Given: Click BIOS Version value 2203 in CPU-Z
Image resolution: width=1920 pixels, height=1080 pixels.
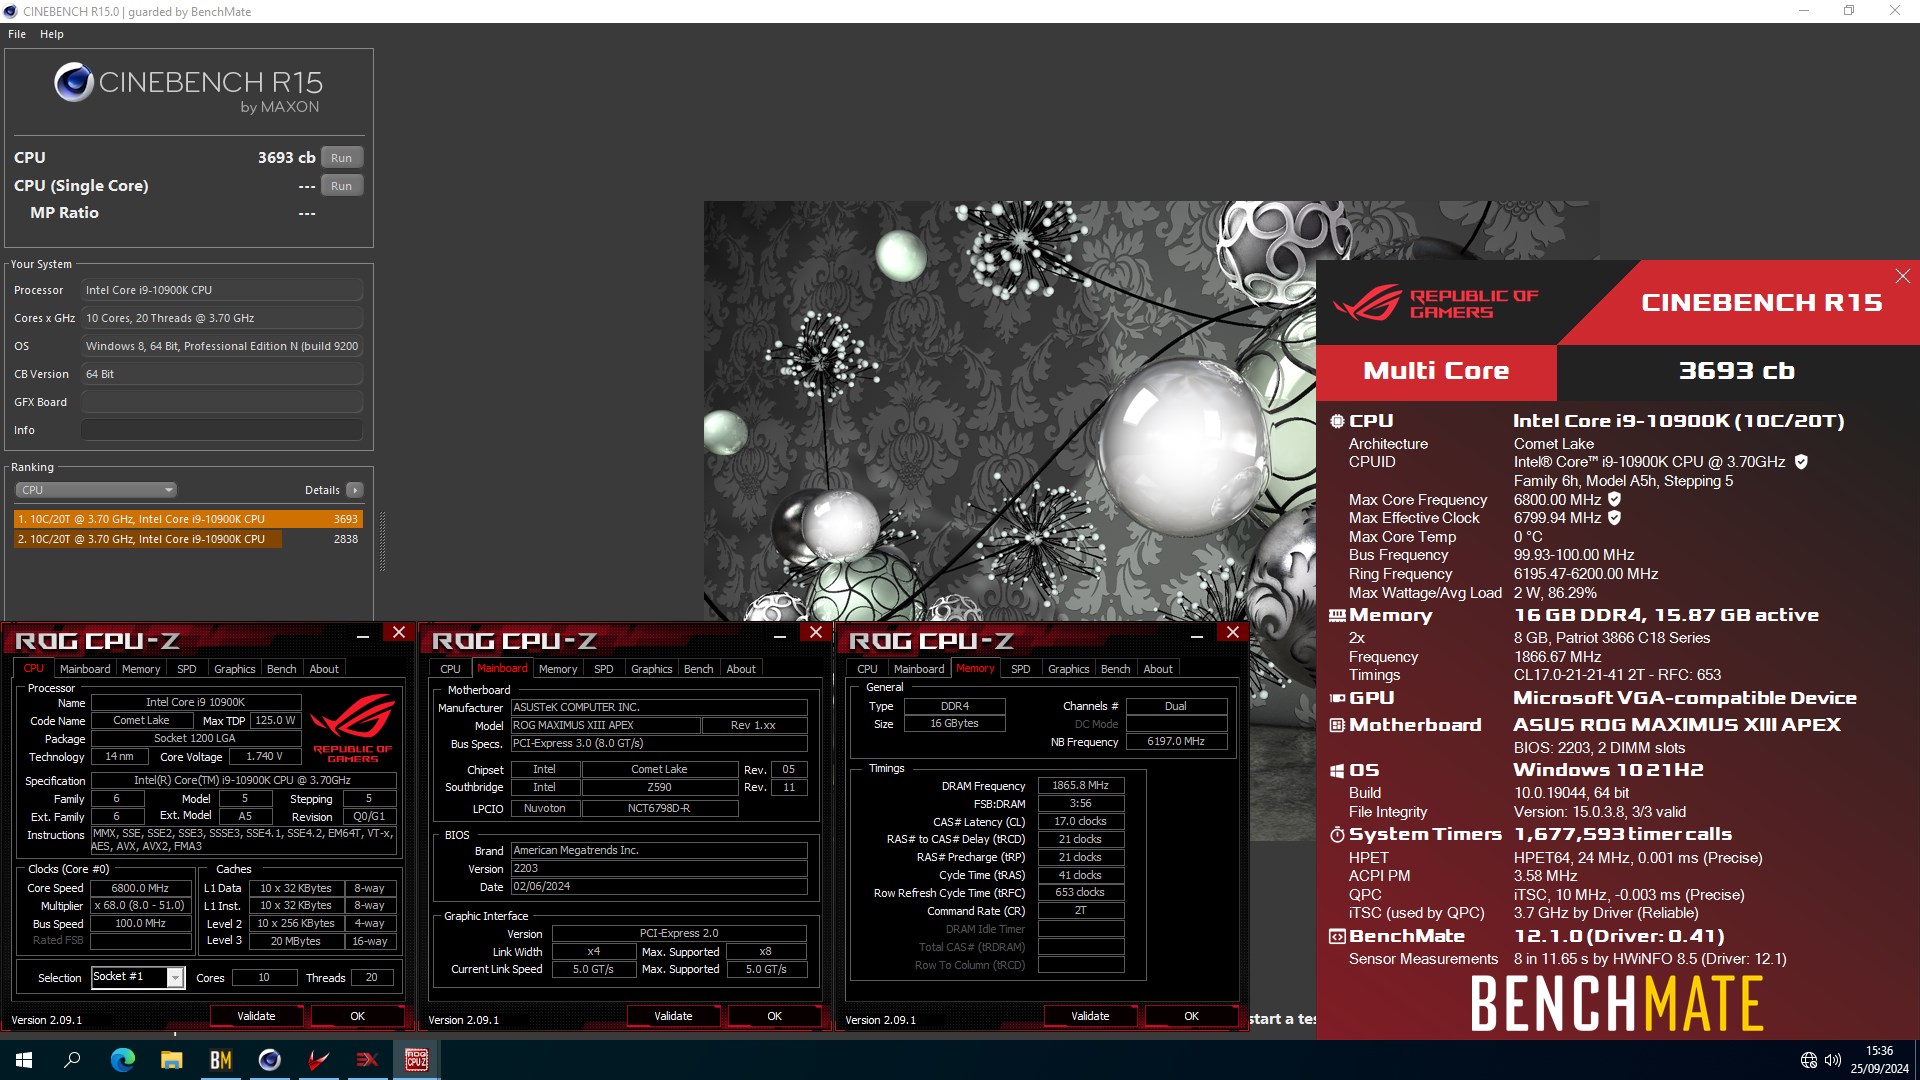Looking at the screenshot, I should click(659, 869).
